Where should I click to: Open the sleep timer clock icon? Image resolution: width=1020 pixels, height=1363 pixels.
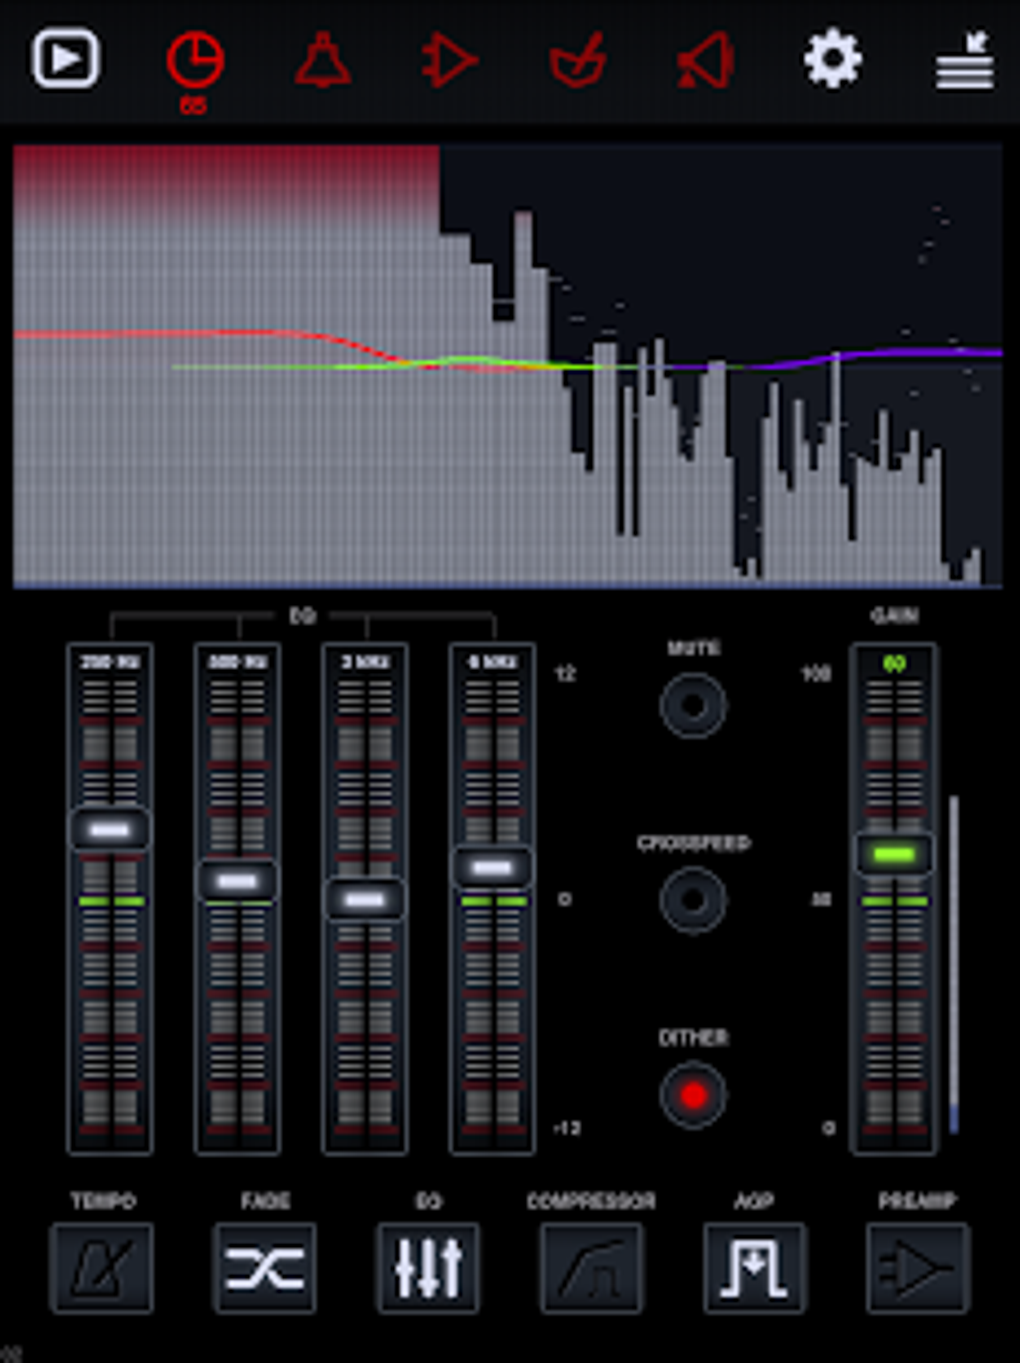coord(194,60)
